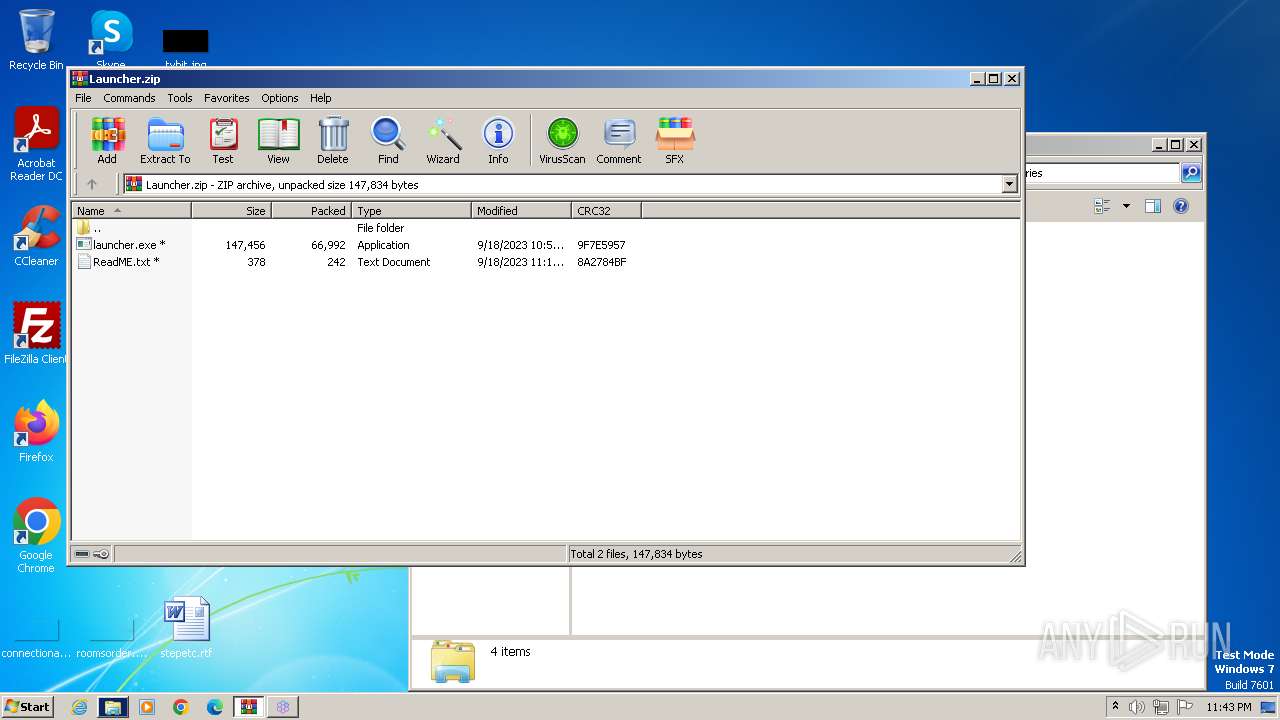Sort by the Modified column header
Viewport: 1280px width, 720px height.
pyautogui.click(x=521, y=211)
